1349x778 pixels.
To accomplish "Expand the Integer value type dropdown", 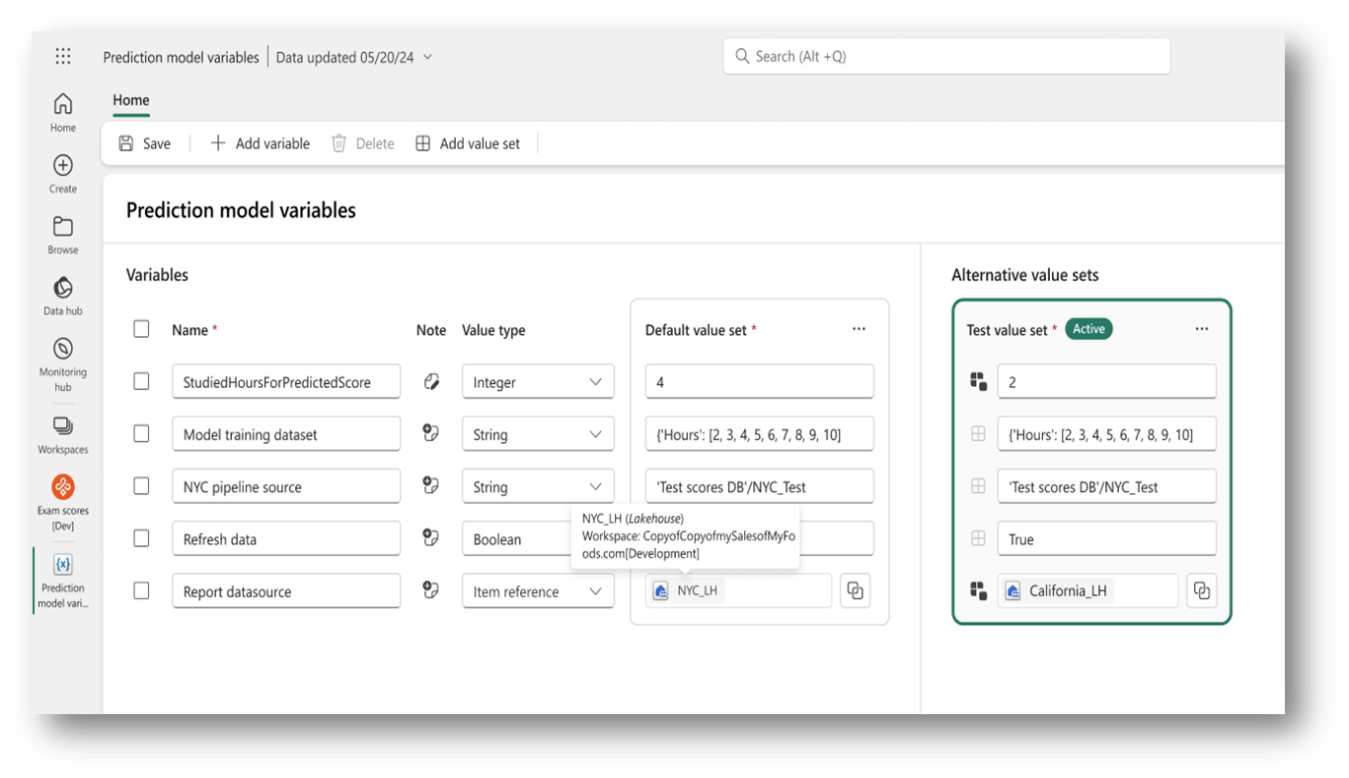I will point(538,382).
